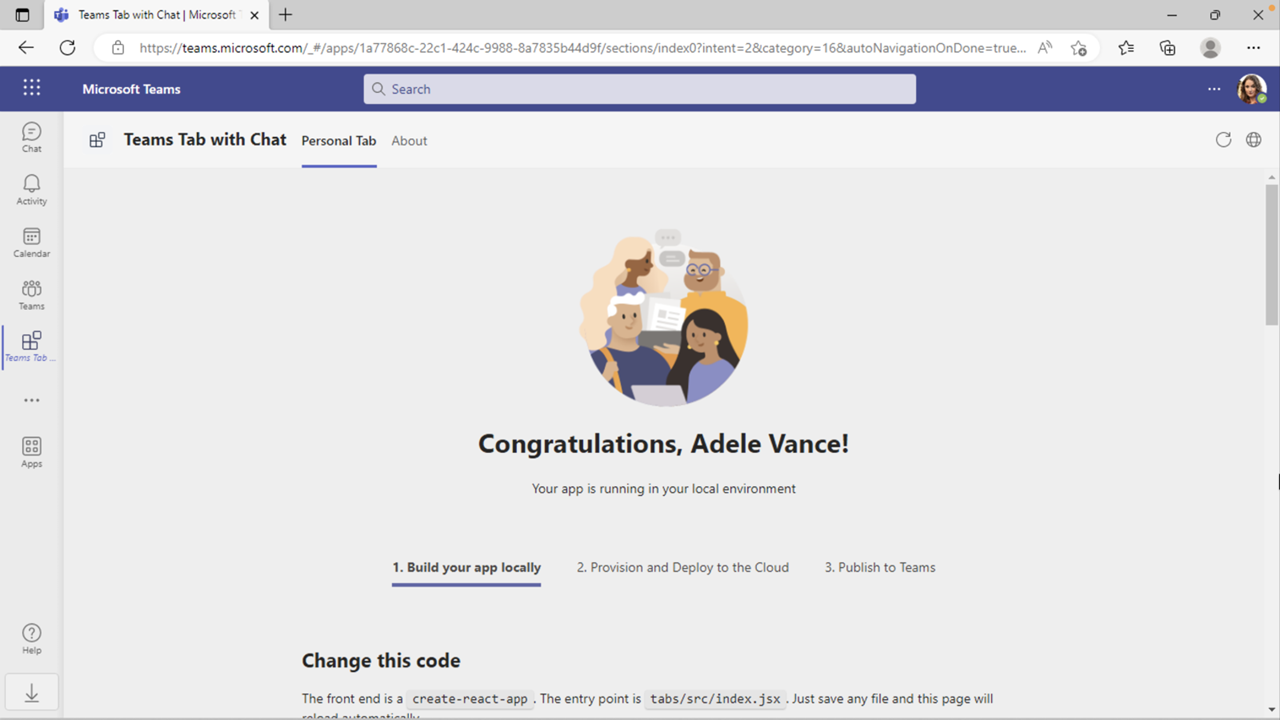The height and width of the screenshot is (720, 1280).
Task: View site information lock icon
Action: [x=118, y=47]
